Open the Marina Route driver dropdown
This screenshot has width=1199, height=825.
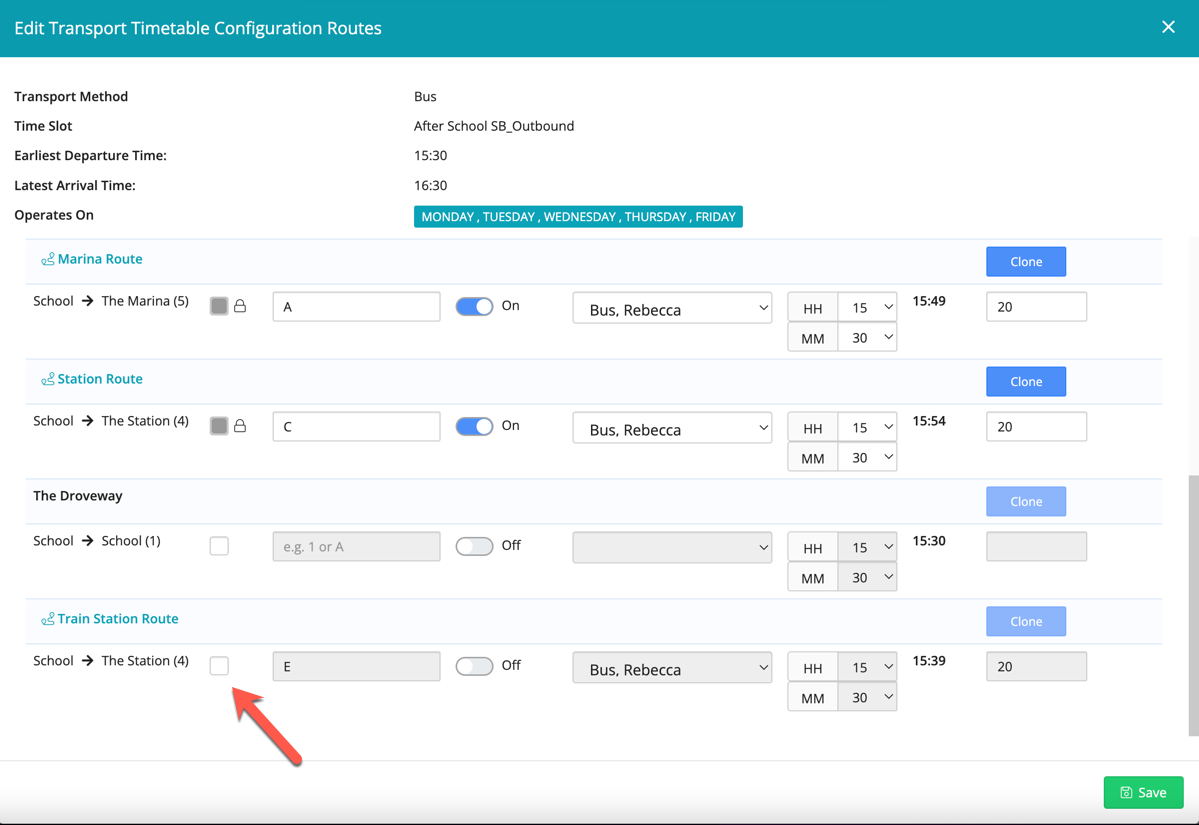coord(672,308)
